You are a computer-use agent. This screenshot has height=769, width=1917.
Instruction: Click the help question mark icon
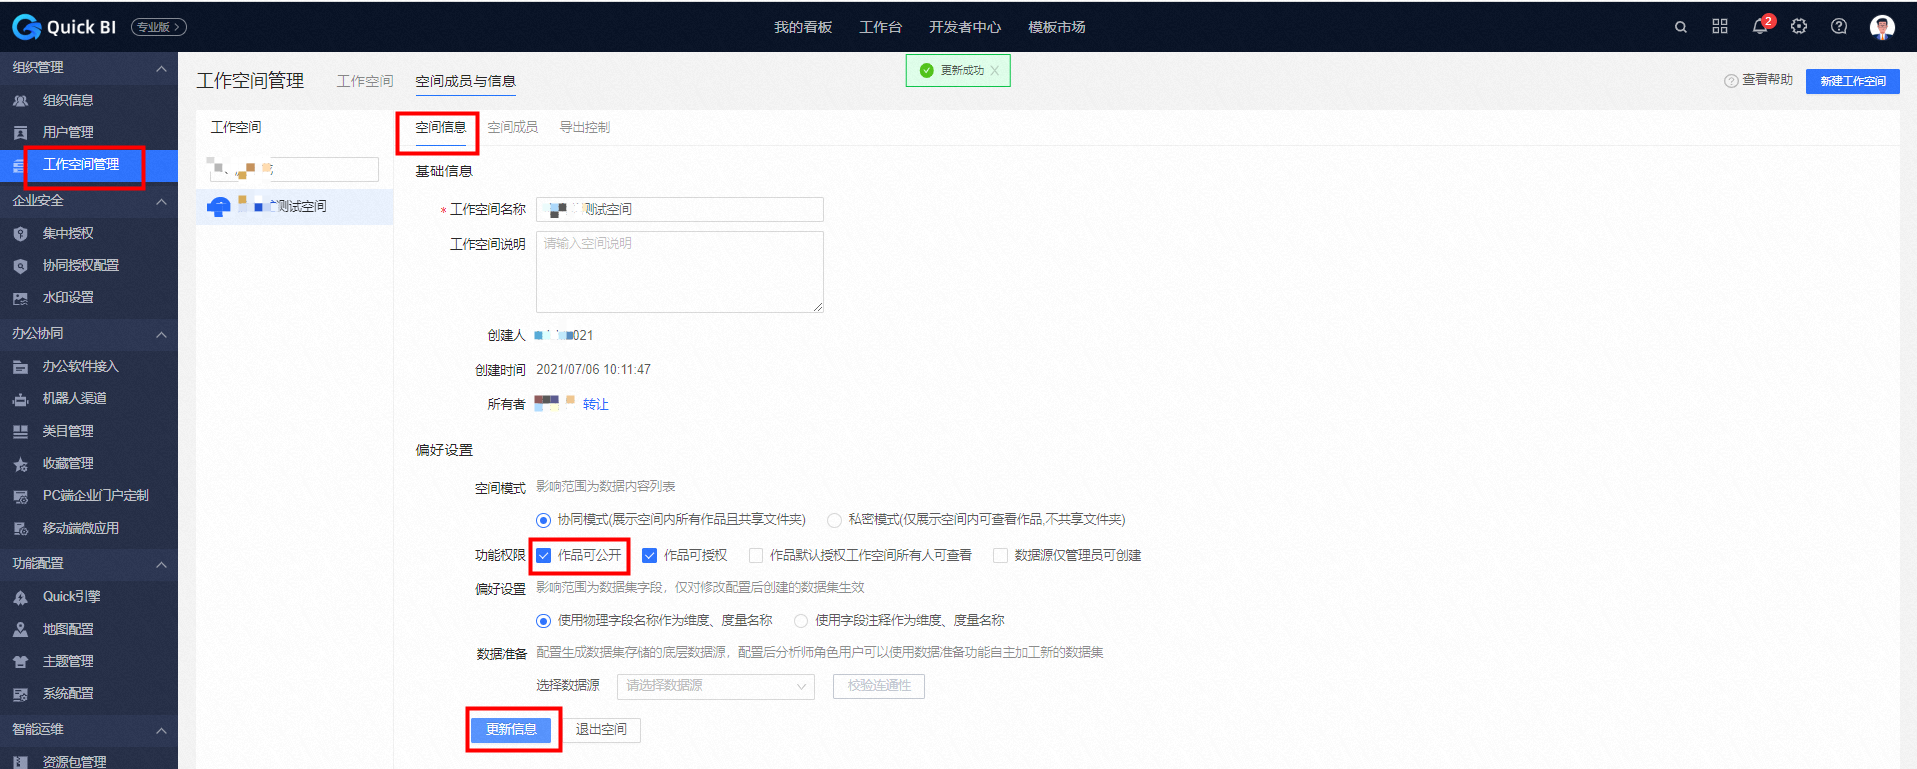(1839, 27)
